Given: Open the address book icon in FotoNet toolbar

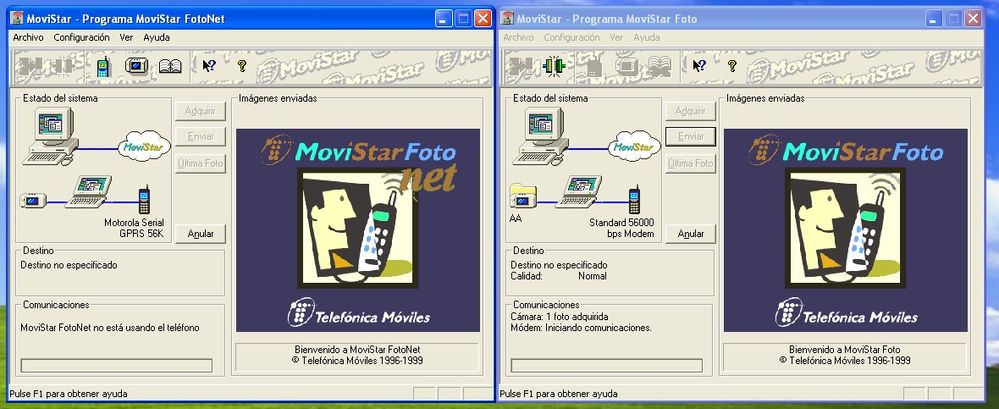Looking at the screenshot, I should (x=170, y=66).
